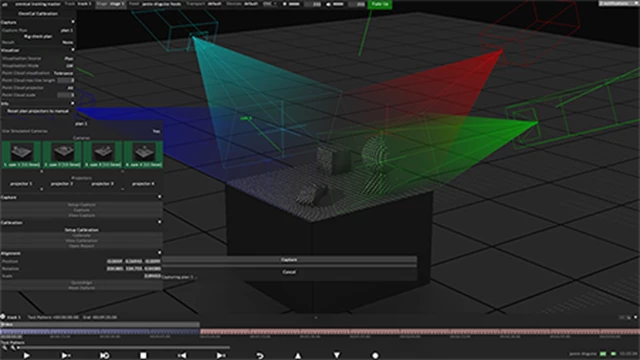Click the upward triangle transport icon
640x360 pixels.
(298, 356)
